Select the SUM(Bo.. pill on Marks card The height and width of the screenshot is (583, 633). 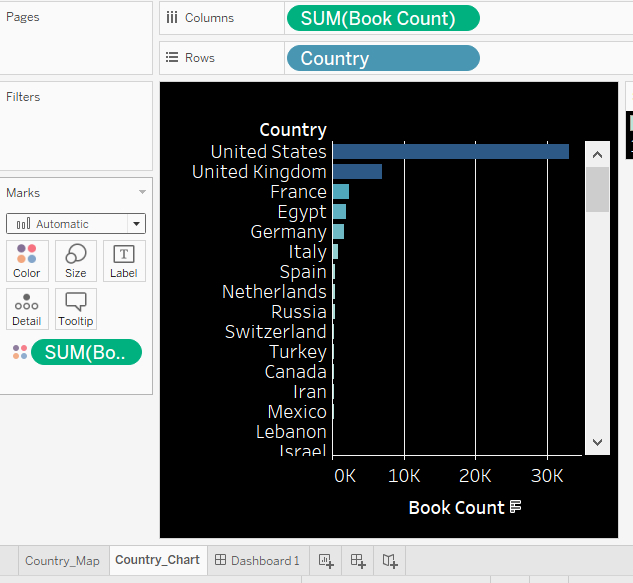tap(86, 352)
